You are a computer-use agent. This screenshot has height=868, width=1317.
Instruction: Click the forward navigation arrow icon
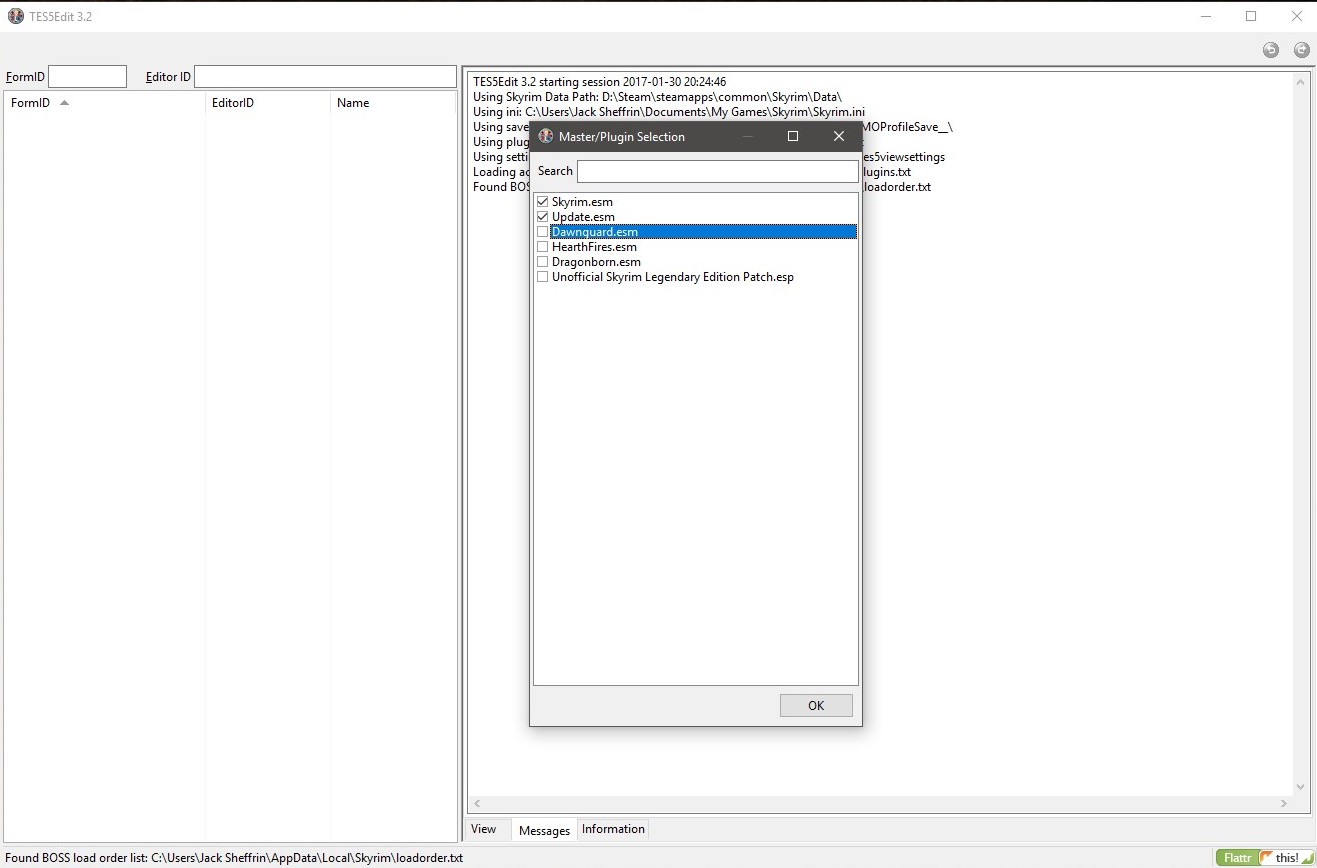[x=1301, y=50]
